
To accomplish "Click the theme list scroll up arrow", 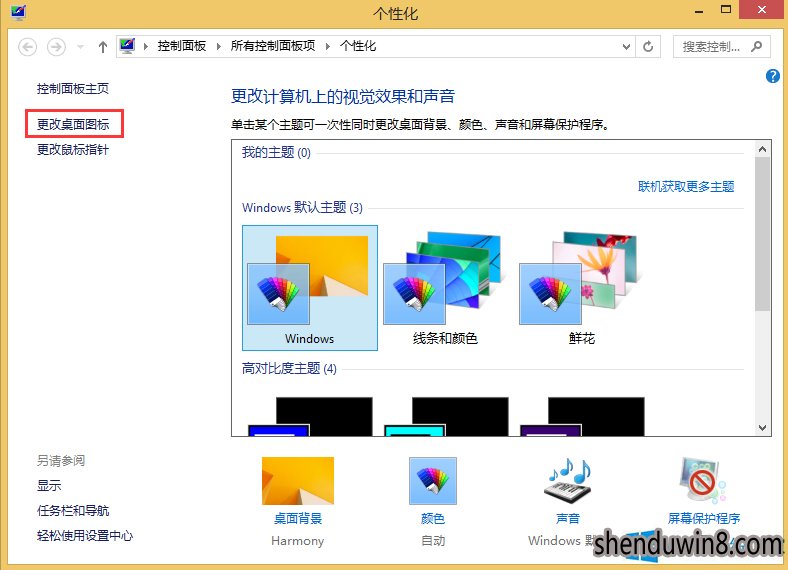I will pyautogui.click(x=762, y=149).
